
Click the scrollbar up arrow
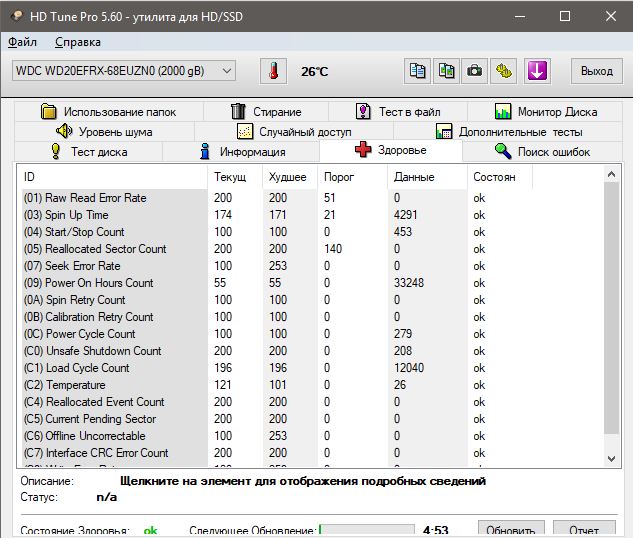612,174
